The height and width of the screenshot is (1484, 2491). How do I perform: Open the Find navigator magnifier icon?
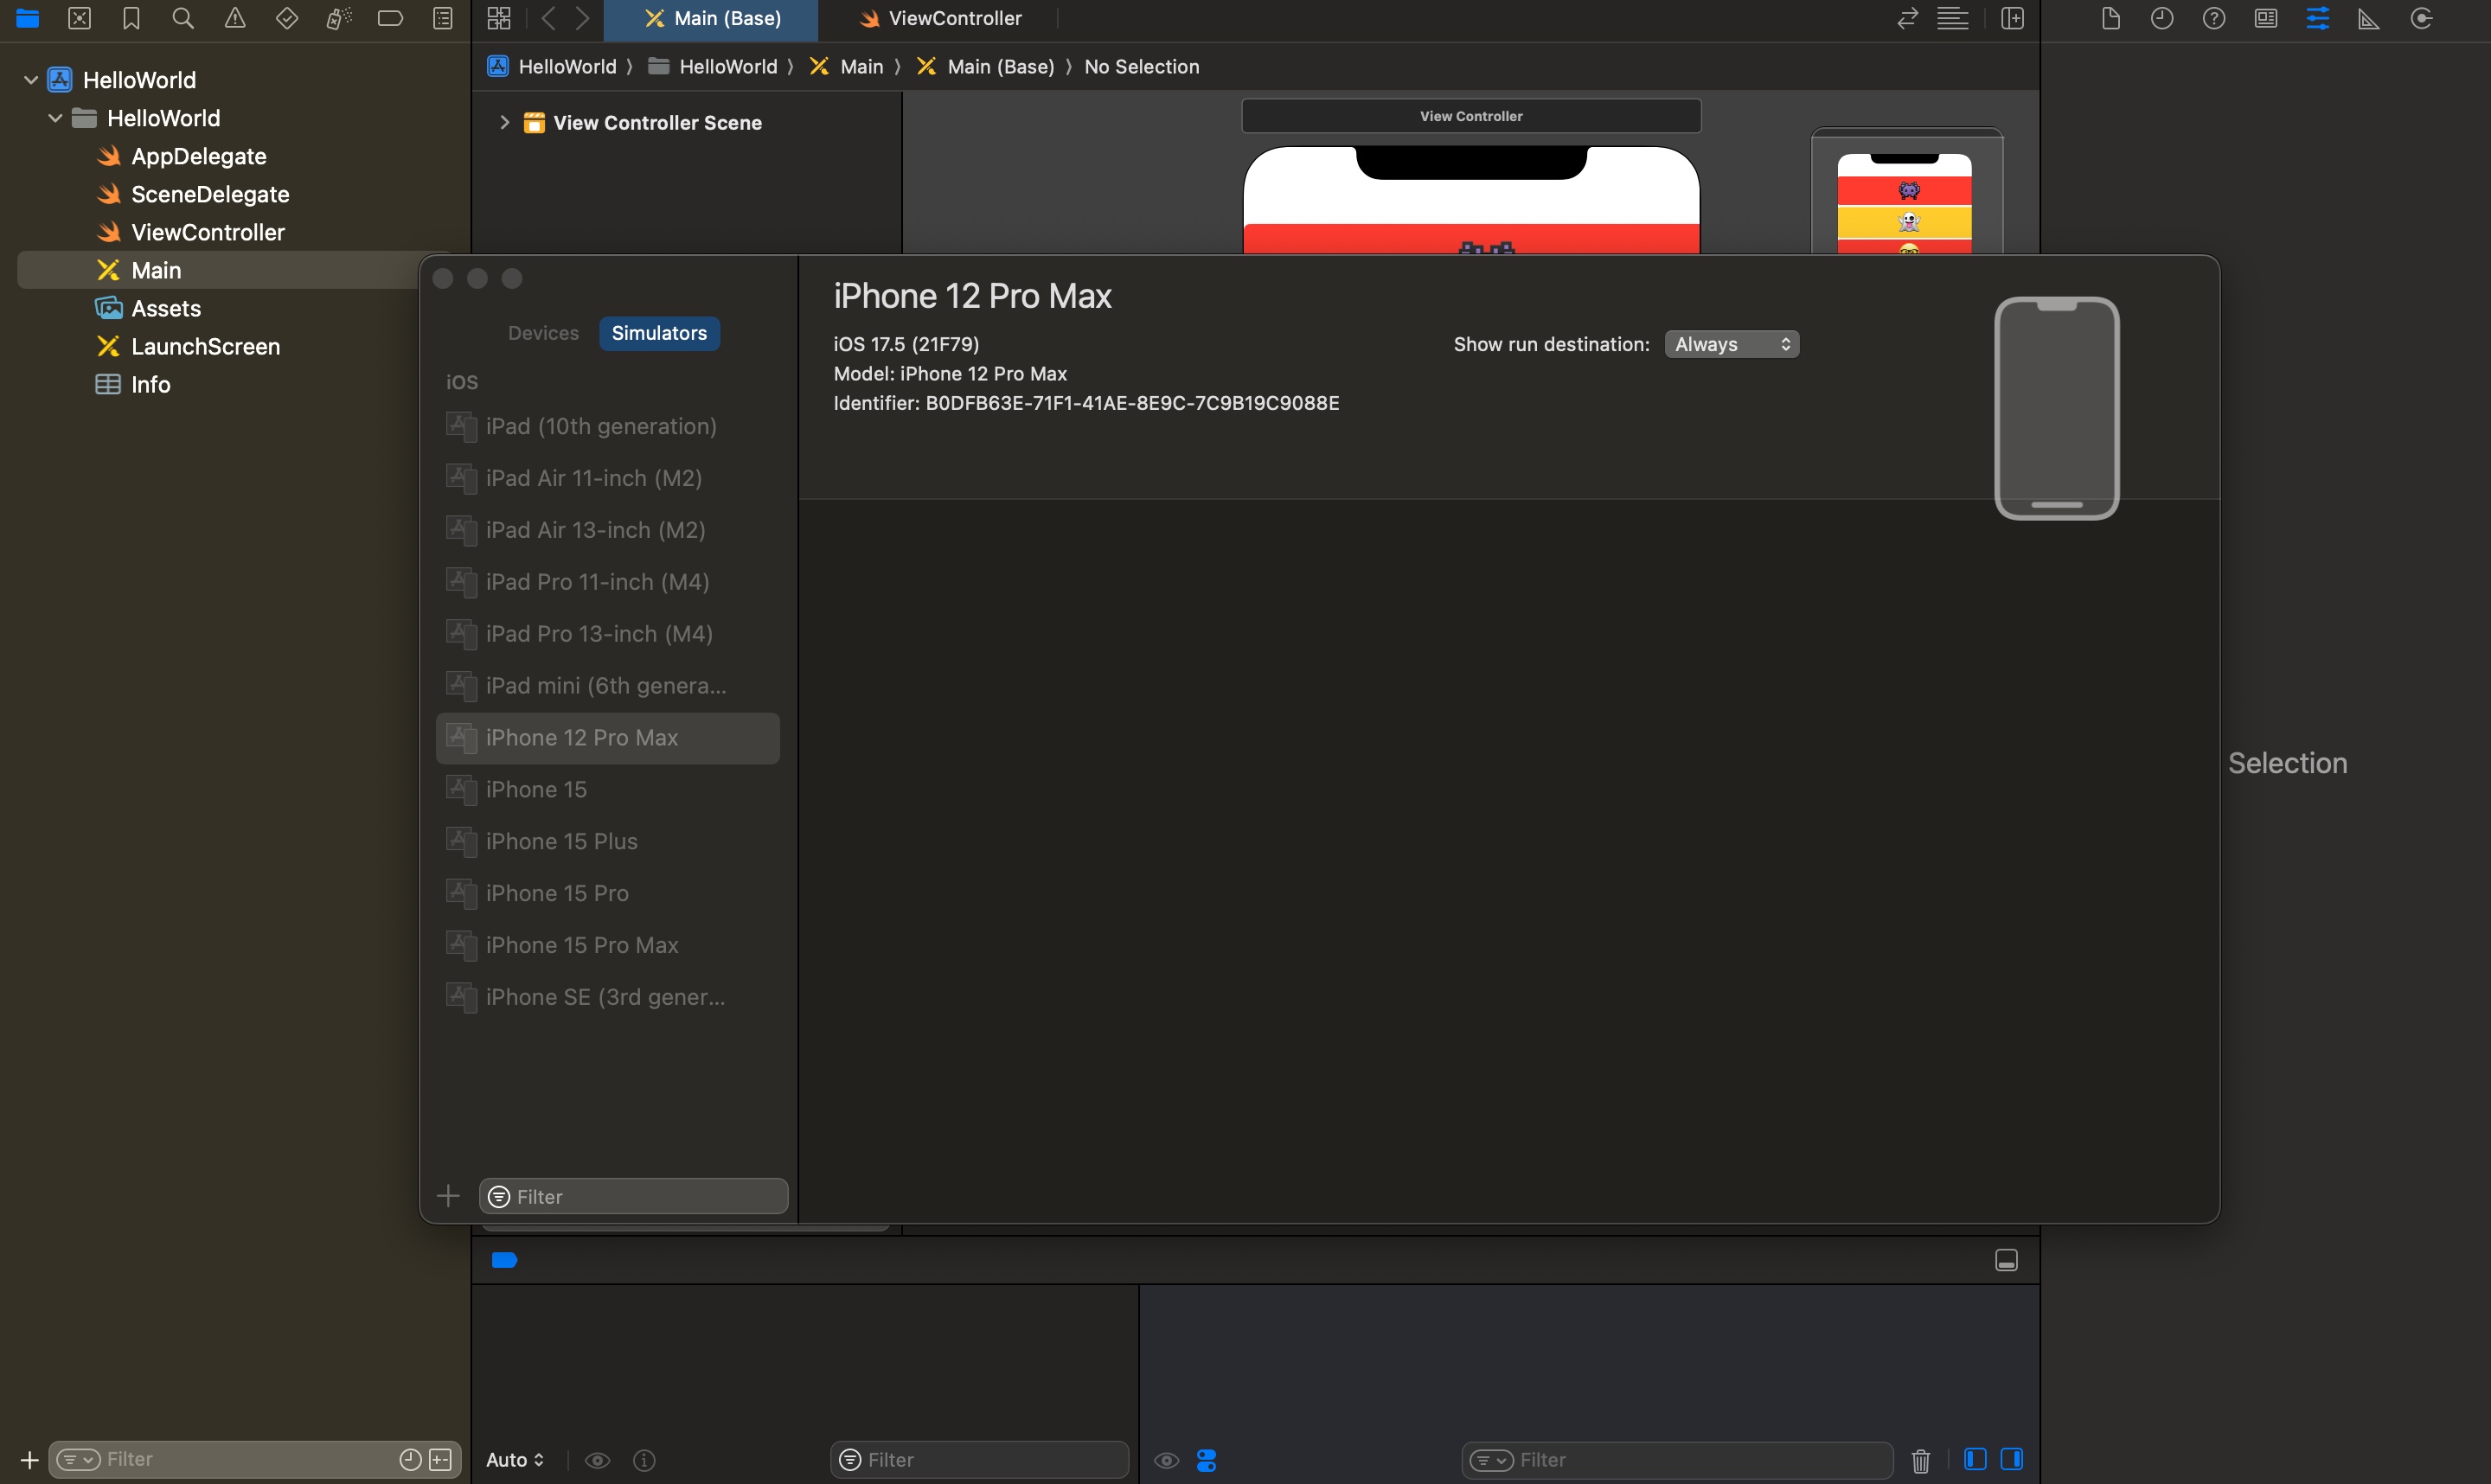point(183,18)
